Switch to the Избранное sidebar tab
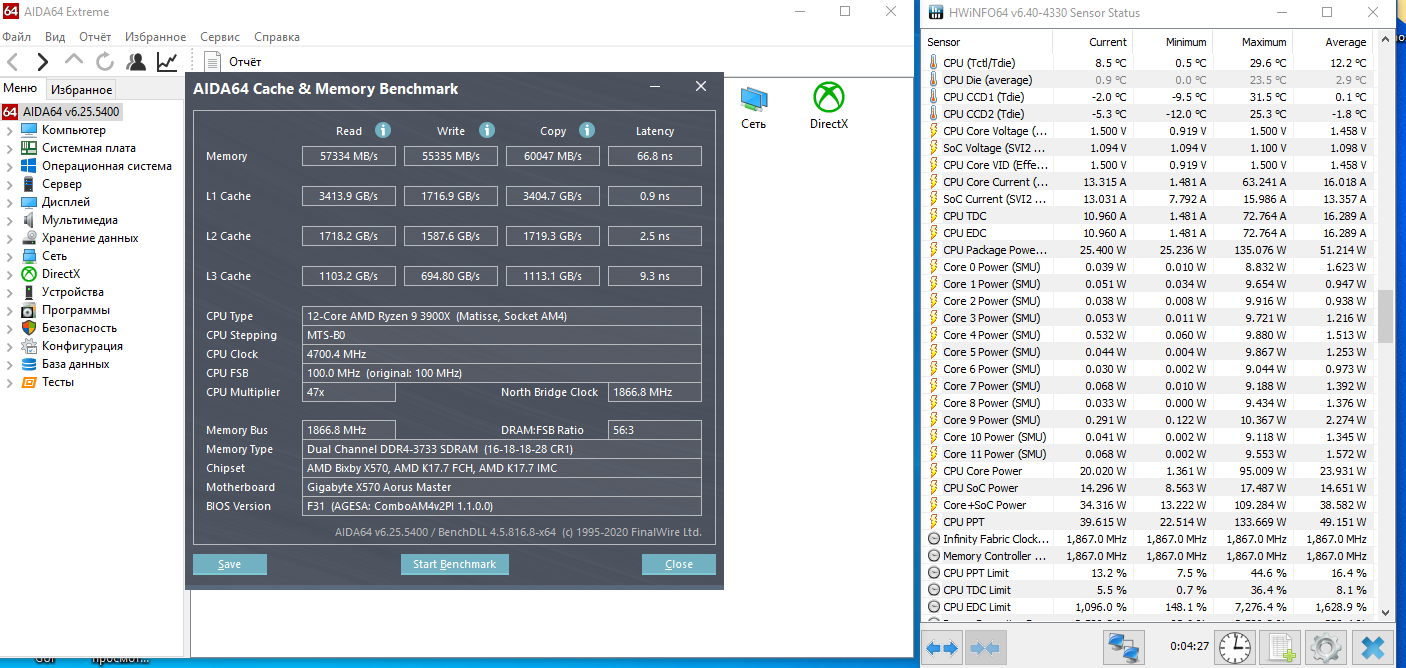 82,89
